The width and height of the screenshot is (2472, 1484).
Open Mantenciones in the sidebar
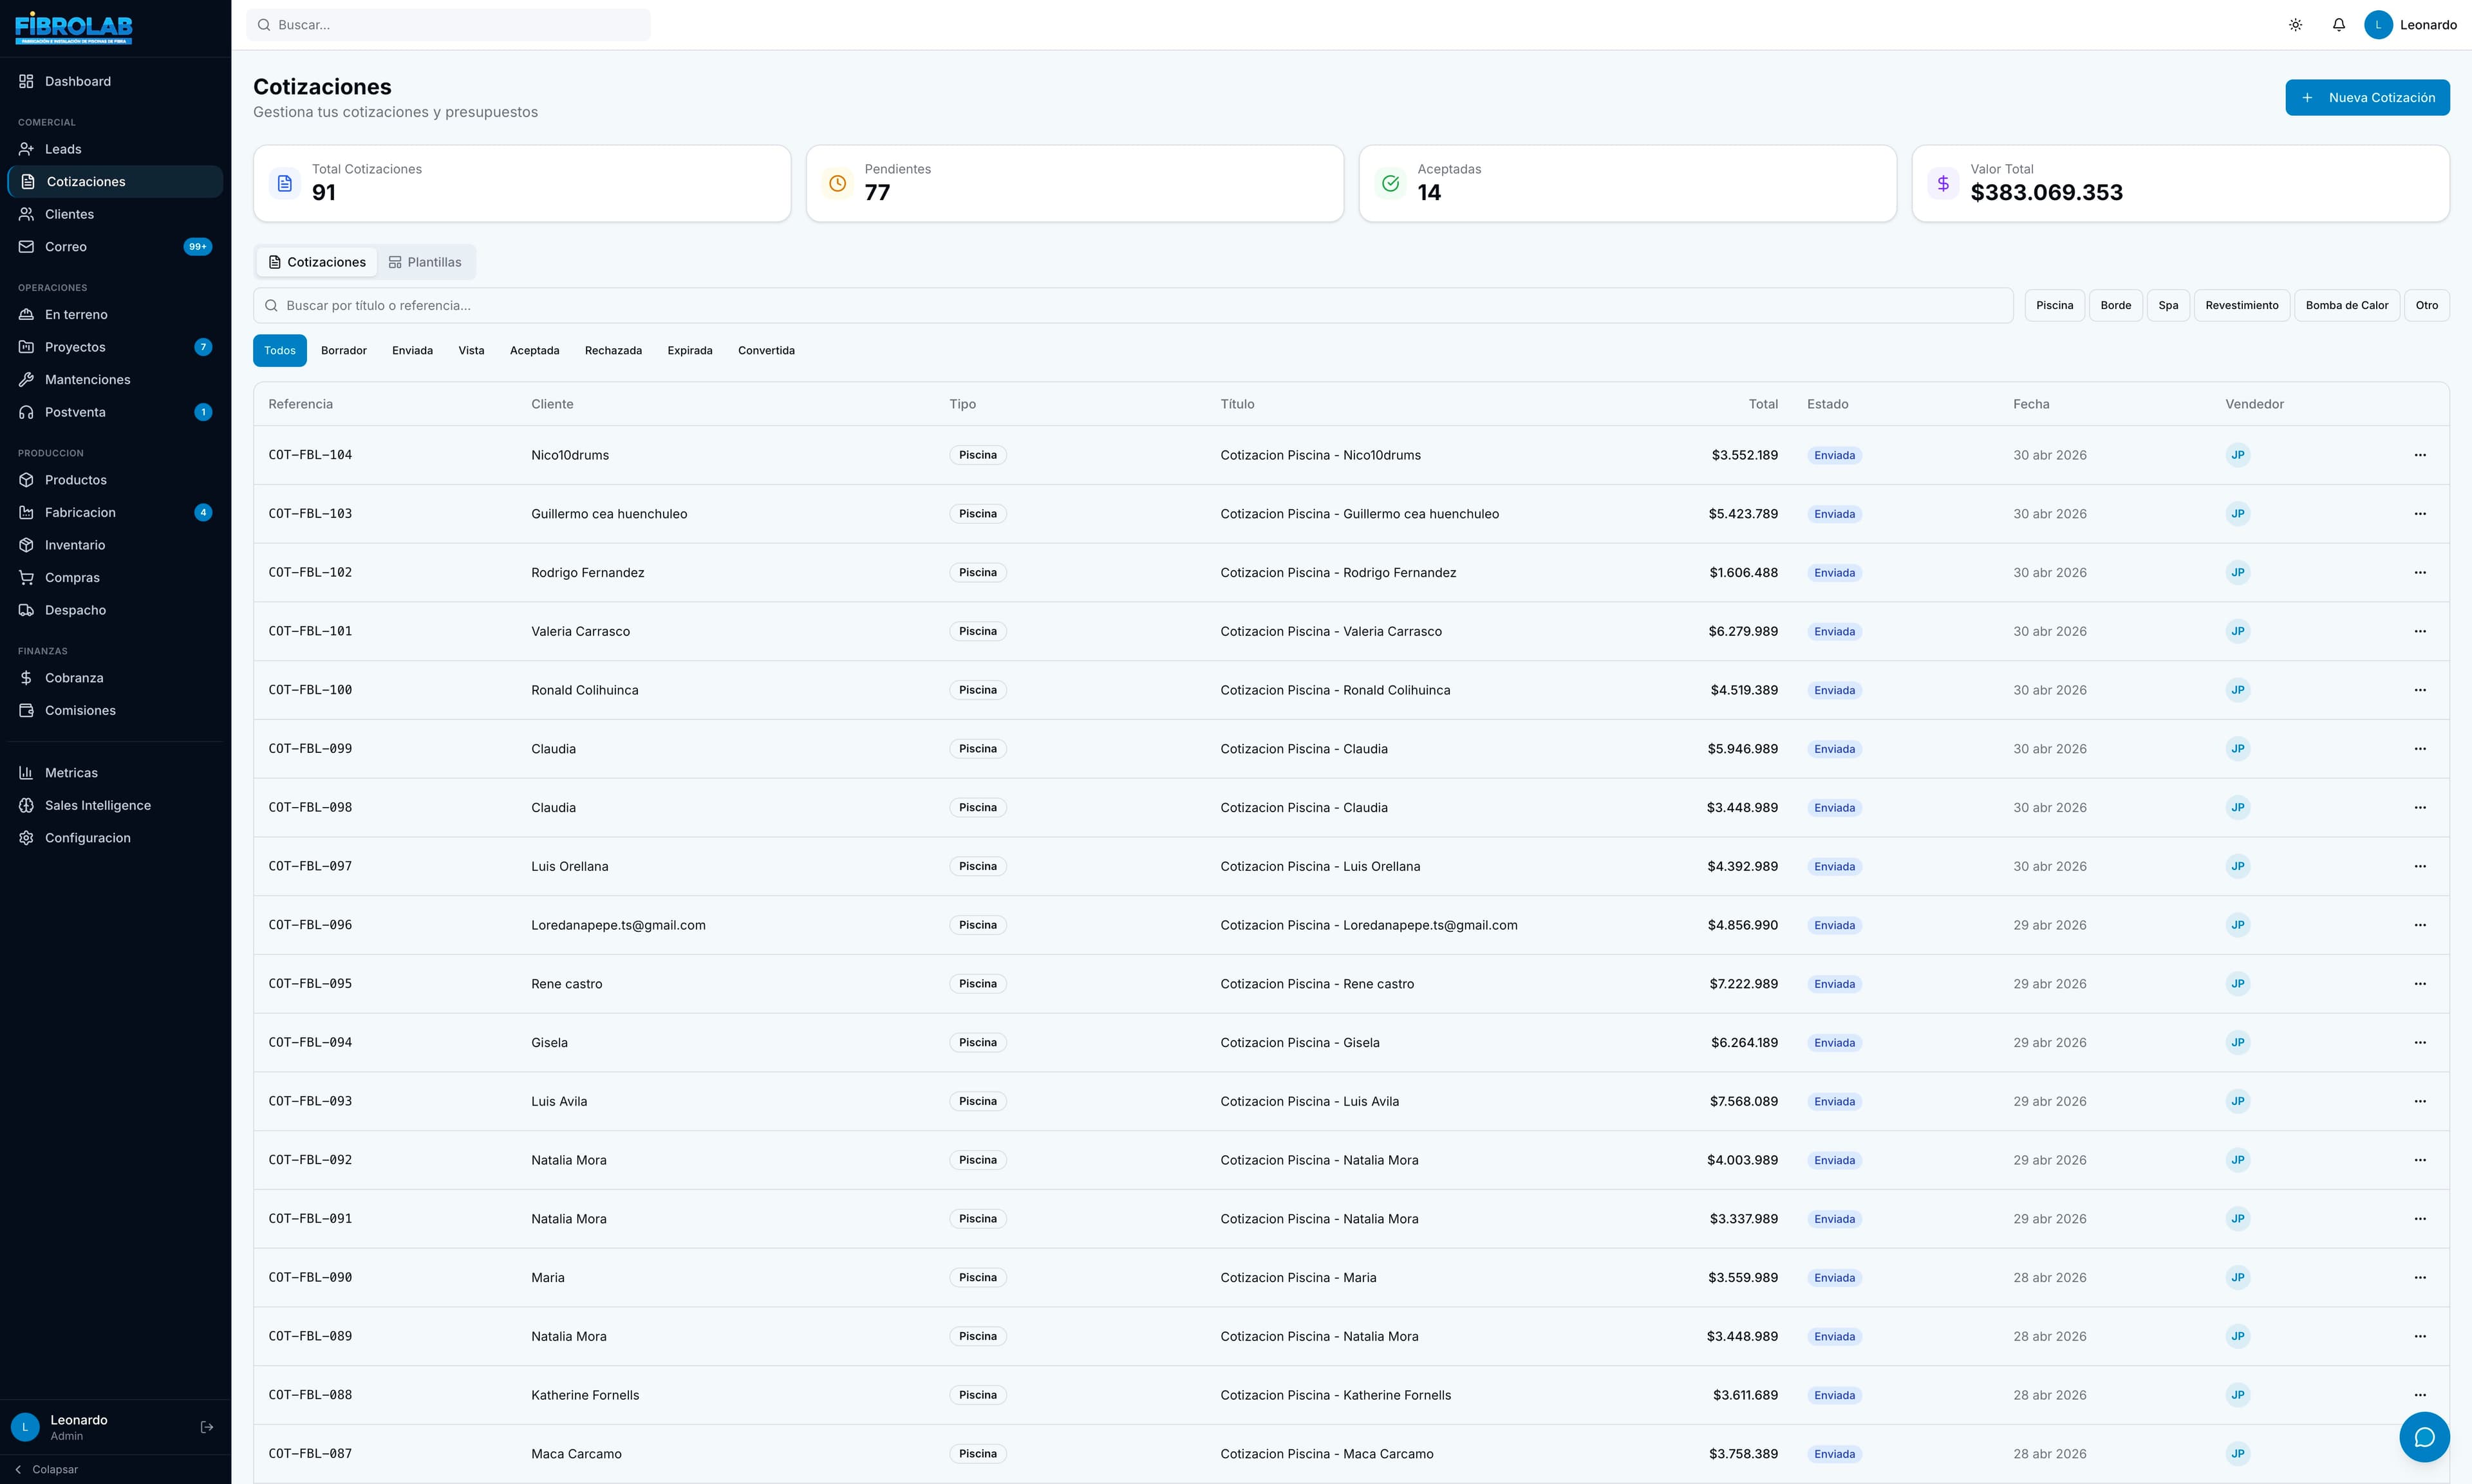[115, 380]
